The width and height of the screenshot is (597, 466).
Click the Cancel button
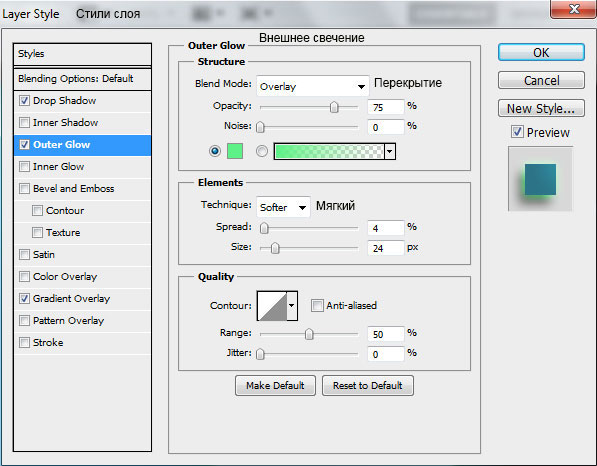click(541, 80)
